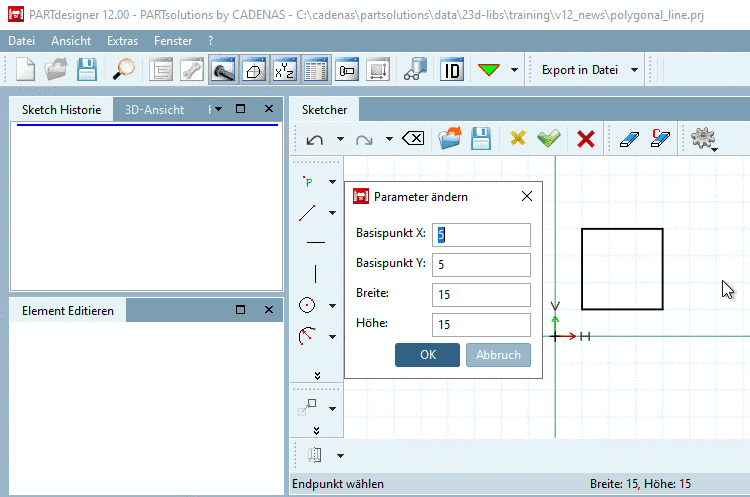Confirm parameters with OK button
Viewport: 750px width, 497px height.
coord(428,355)
